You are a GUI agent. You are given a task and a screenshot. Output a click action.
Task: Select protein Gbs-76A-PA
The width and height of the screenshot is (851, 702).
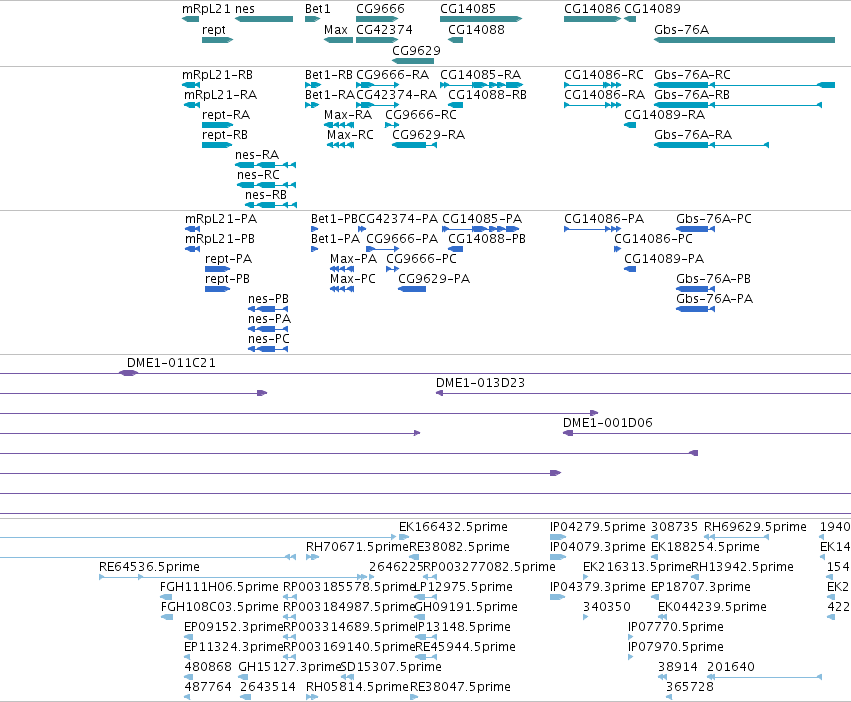click(714, 299)
